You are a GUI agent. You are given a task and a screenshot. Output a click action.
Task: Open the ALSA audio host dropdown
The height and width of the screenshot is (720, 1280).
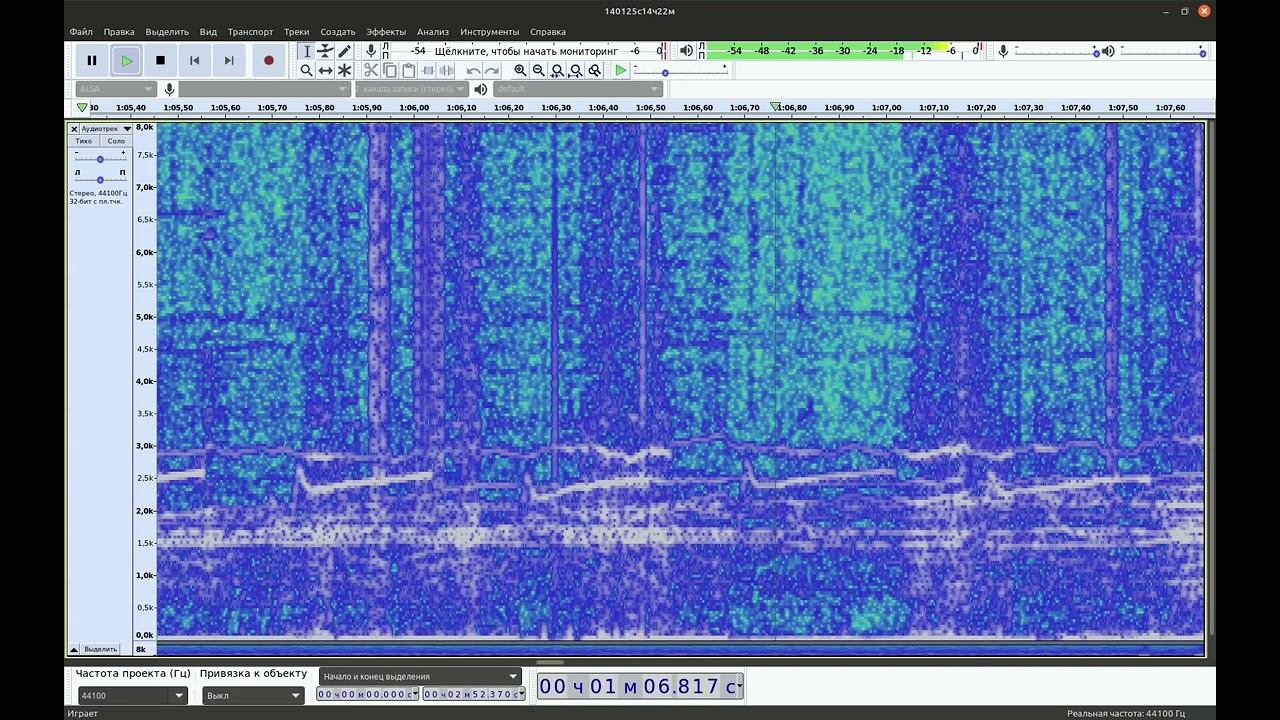115,89
